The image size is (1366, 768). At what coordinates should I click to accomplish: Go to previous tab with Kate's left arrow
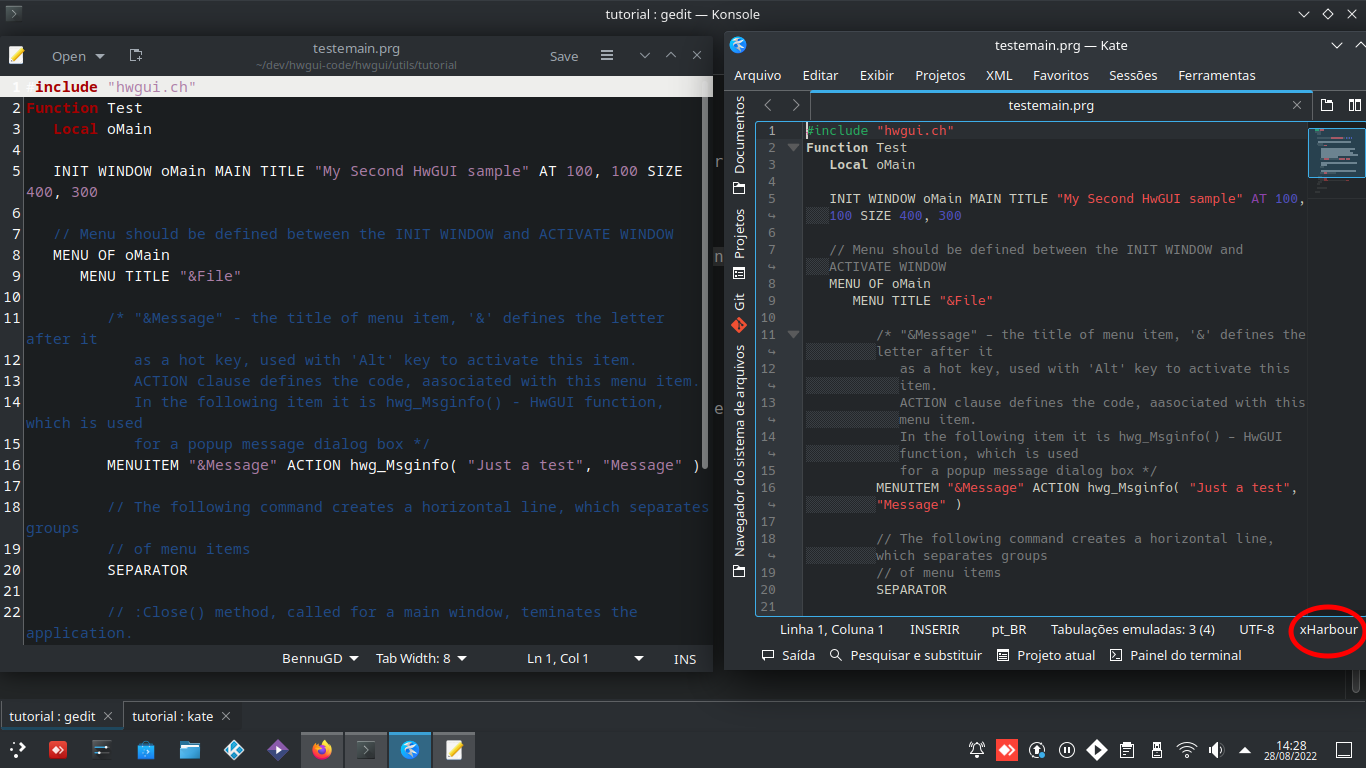click(x=768, y=105)
